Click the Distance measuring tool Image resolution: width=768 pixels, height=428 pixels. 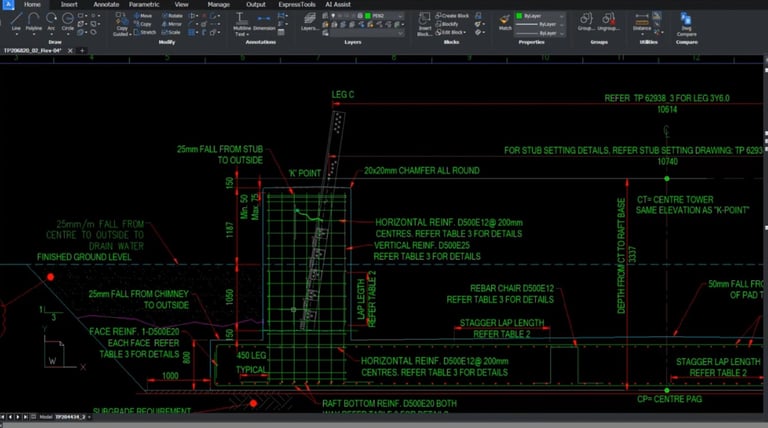tap(642, 22)
